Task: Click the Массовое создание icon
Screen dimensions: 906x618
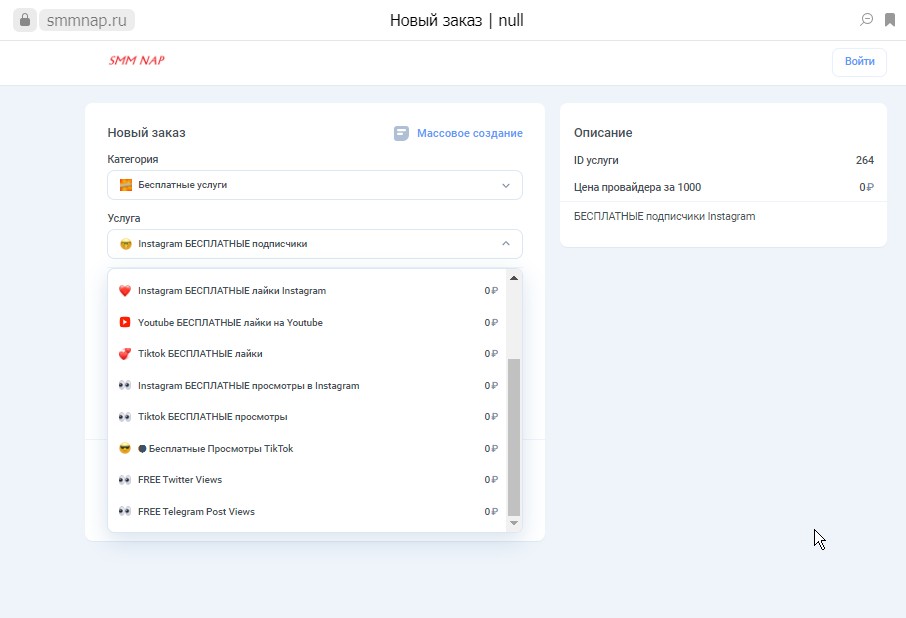Action: 401,133
